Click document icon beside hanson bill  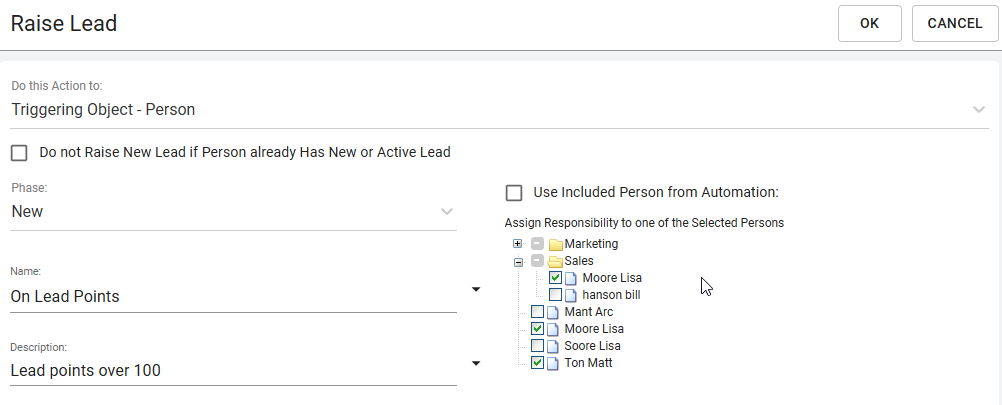tap(572, 295)
